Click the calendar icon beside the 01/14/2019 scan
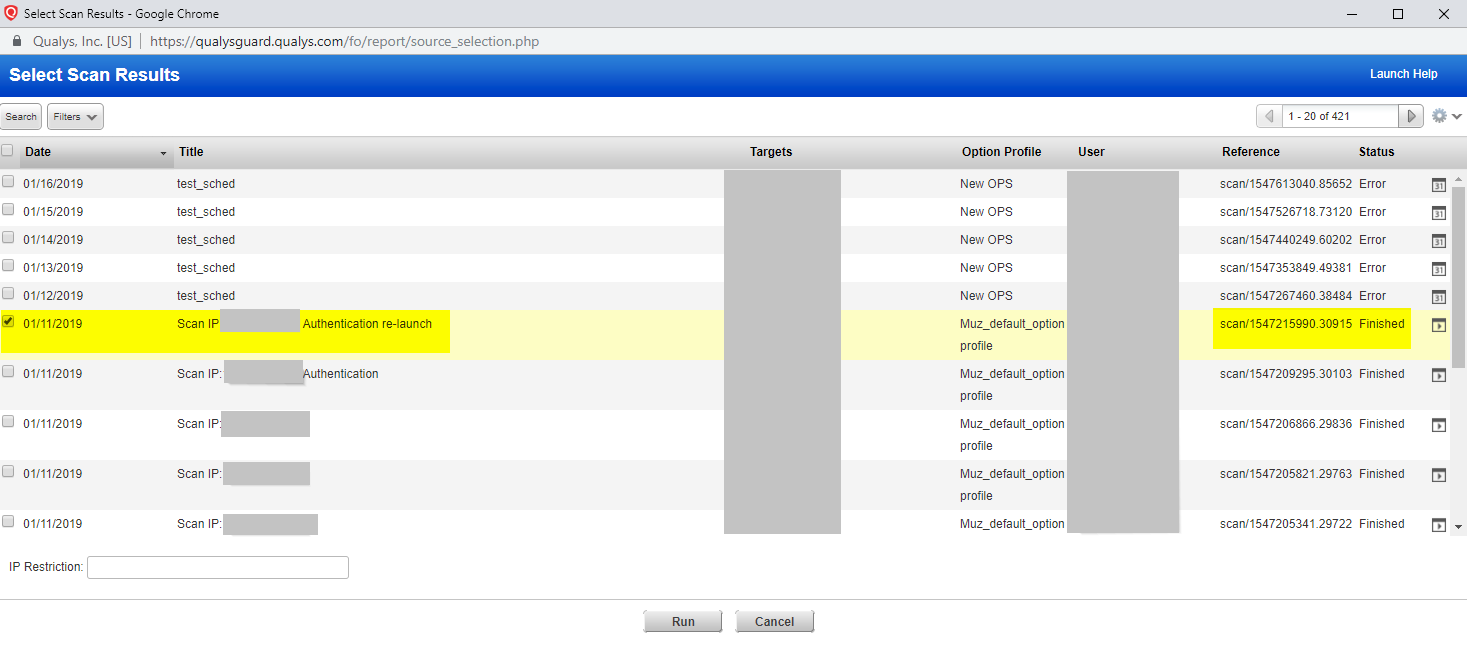The image size is (1467, 655). [x=1438, y=241]
